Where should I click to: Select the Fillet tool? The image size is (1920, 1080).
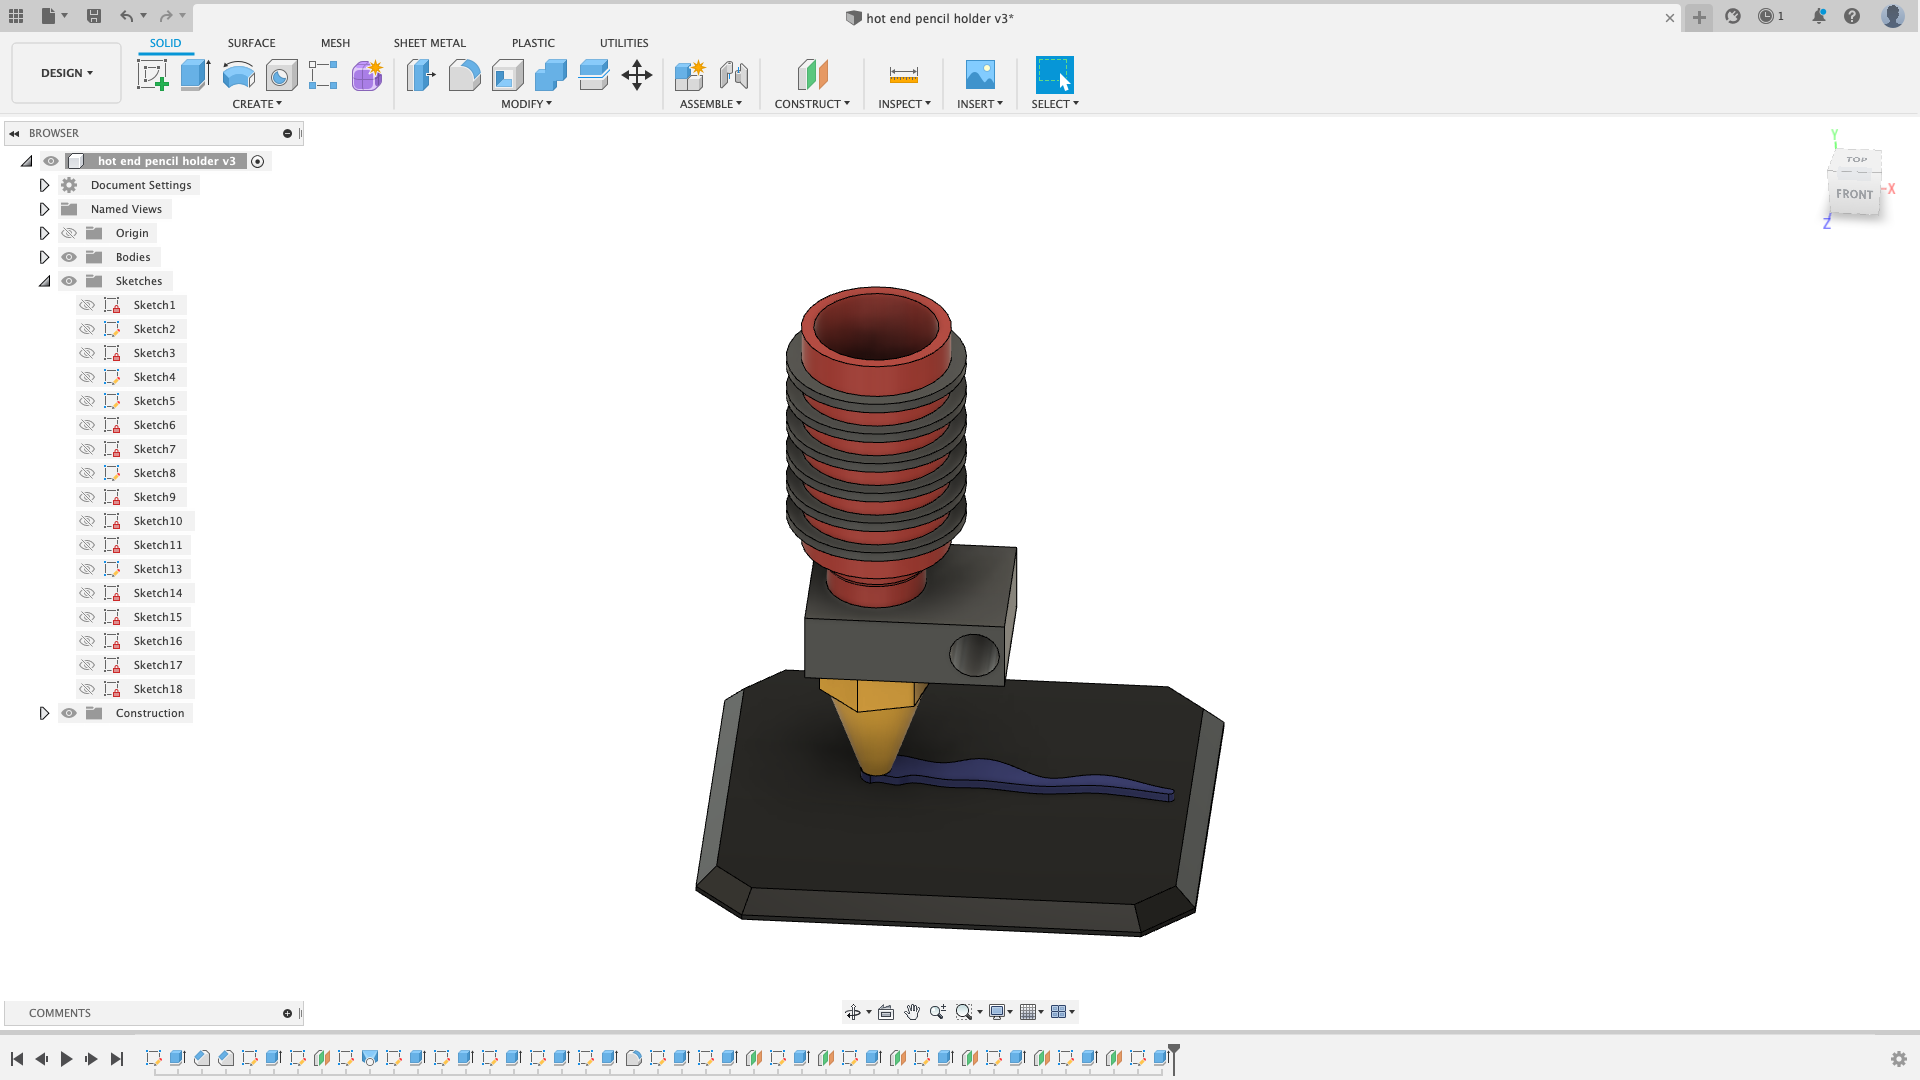[x=464, y=75]
